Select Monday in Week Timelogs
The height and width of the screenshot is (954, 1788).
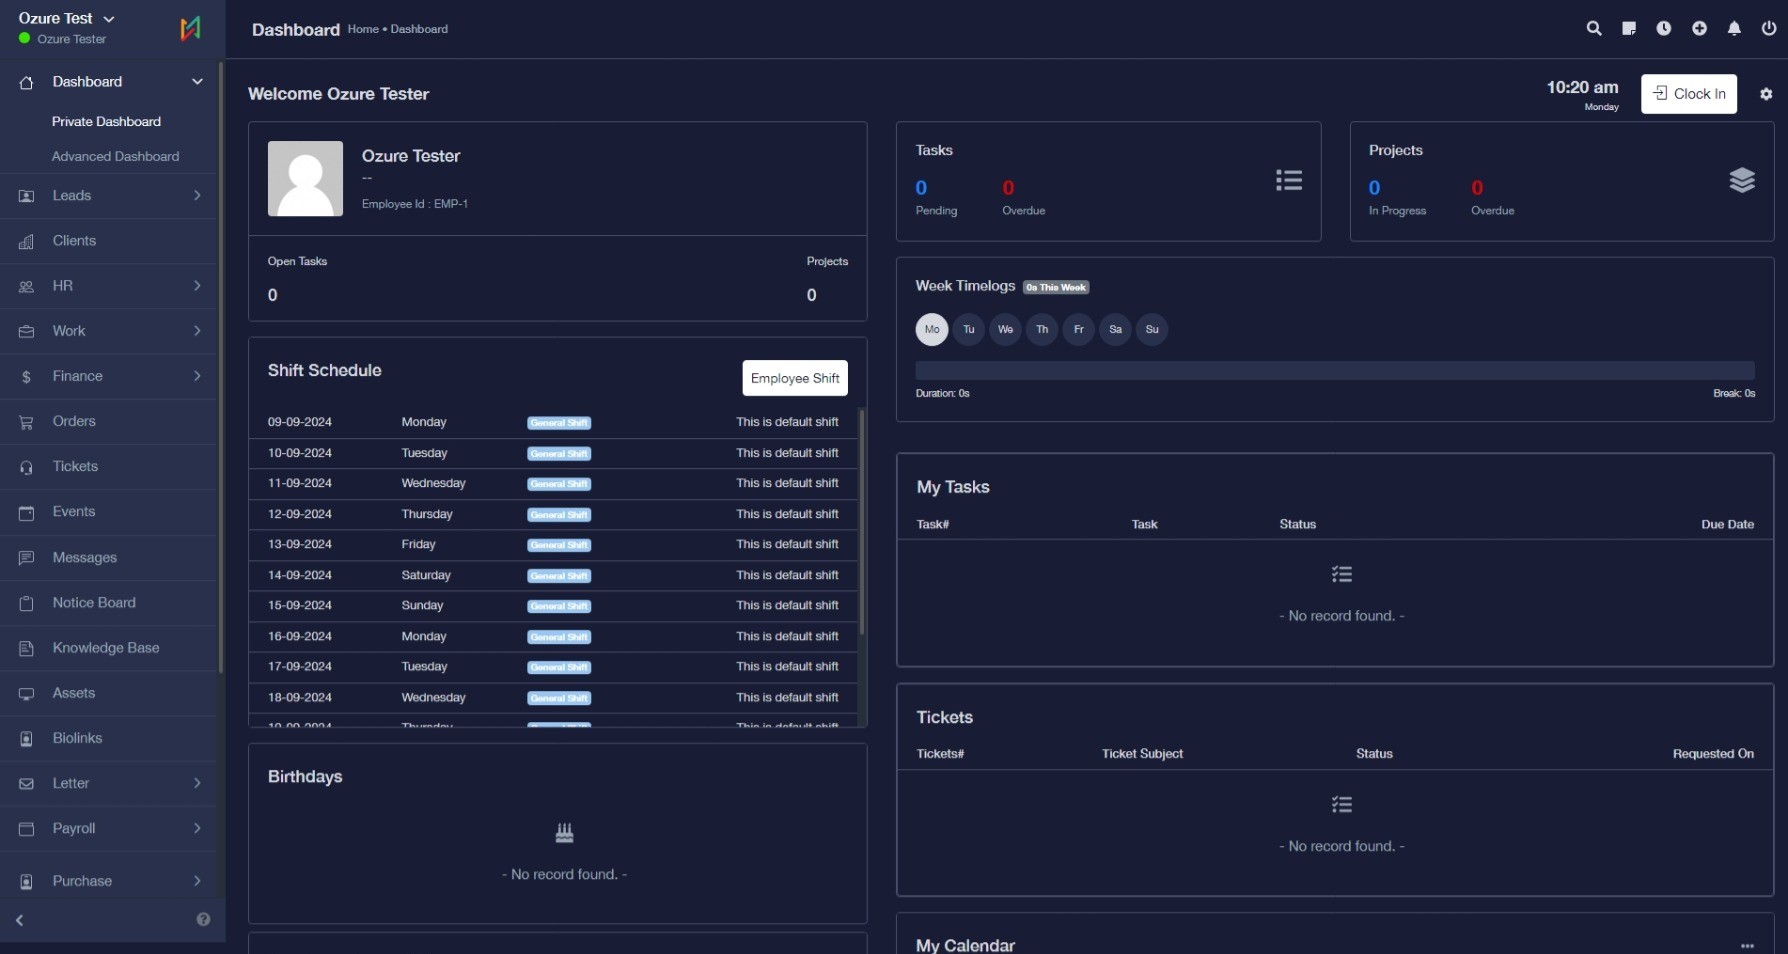[x=931, y=330]
